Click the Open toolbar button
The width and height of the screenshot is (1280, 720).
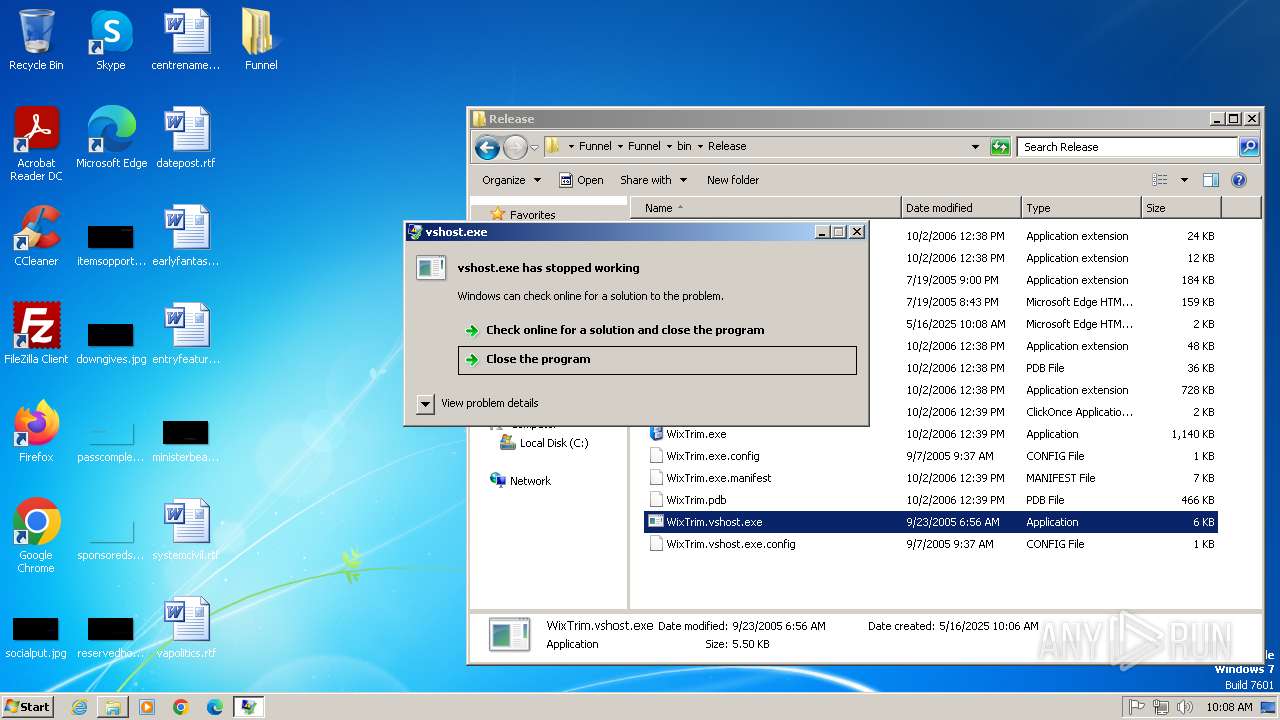[581, 180]
